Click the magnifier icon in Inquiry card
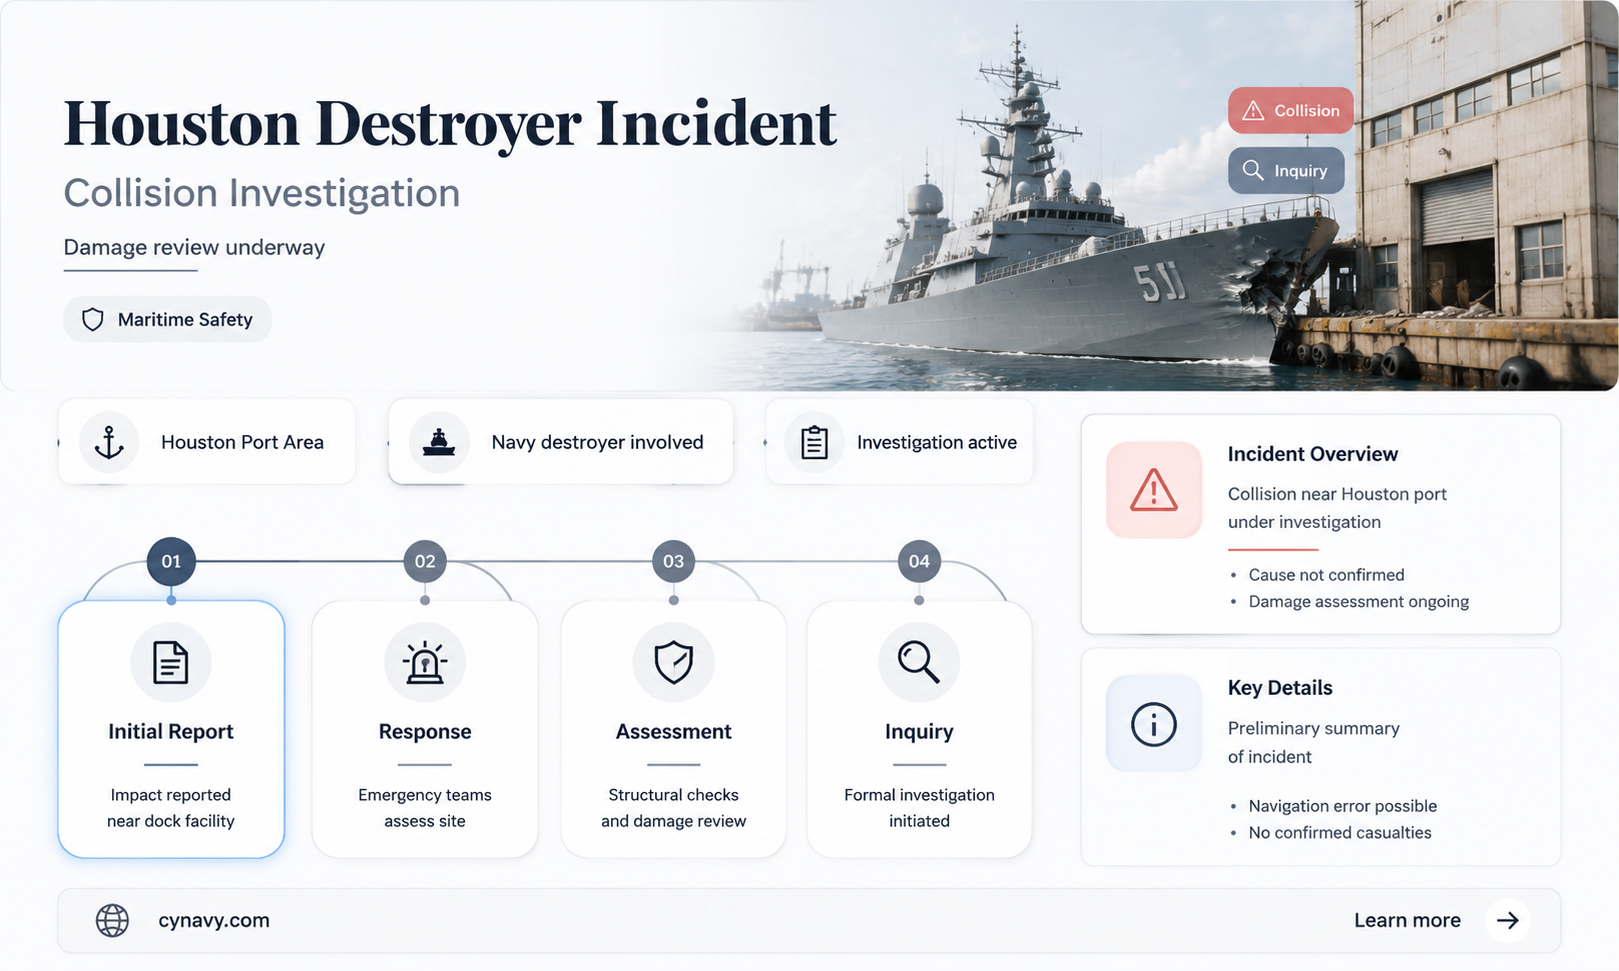 pos(919,662)
